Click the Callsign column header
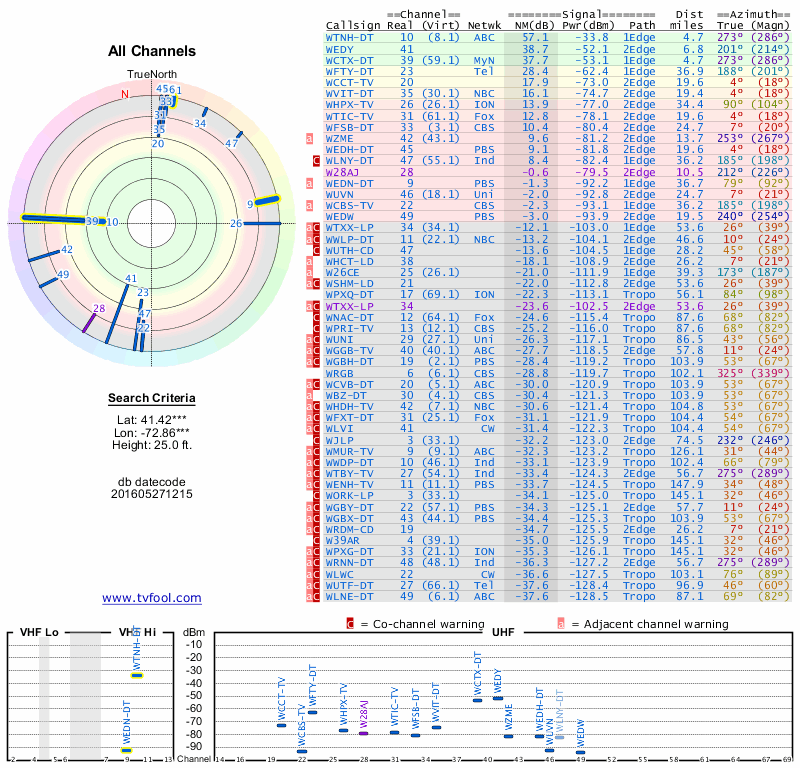 pyautogui.click(x=353, y=25)
